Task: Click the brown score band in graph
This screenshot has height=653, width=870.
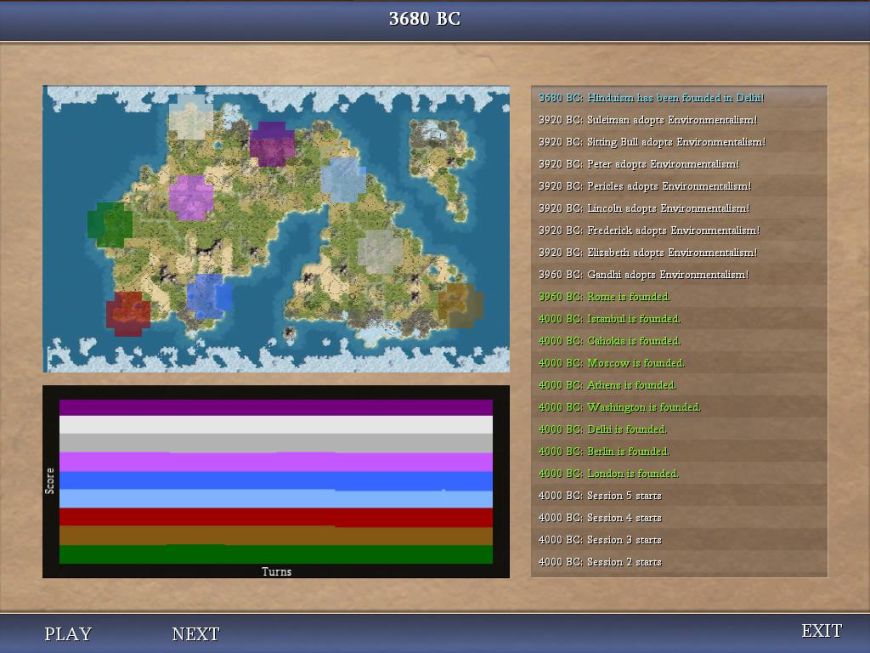Action: (276, 535)
